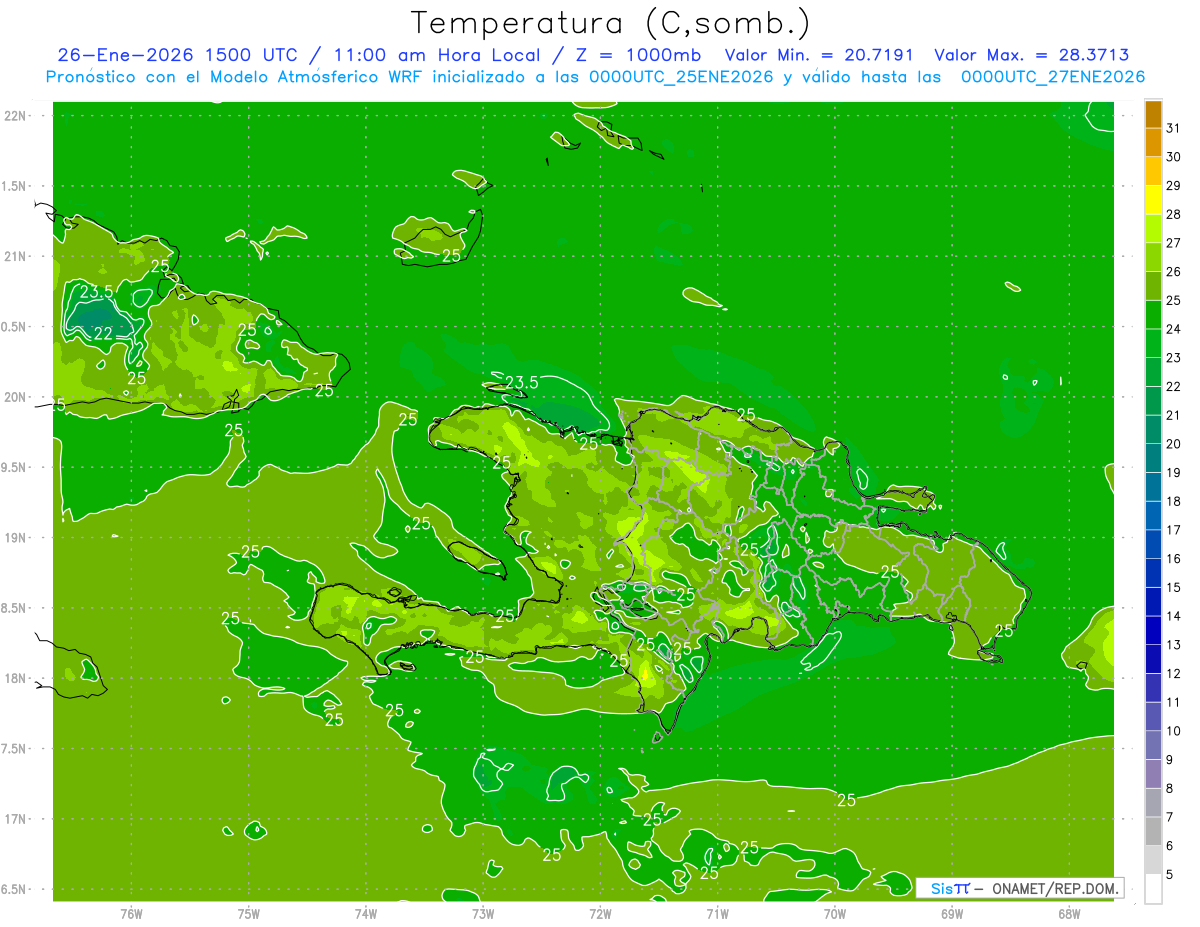The height and width of the screenshot is (927, 1200).
Task: Pick the white swatch below legend value 5
Action: pos(1153,889)
